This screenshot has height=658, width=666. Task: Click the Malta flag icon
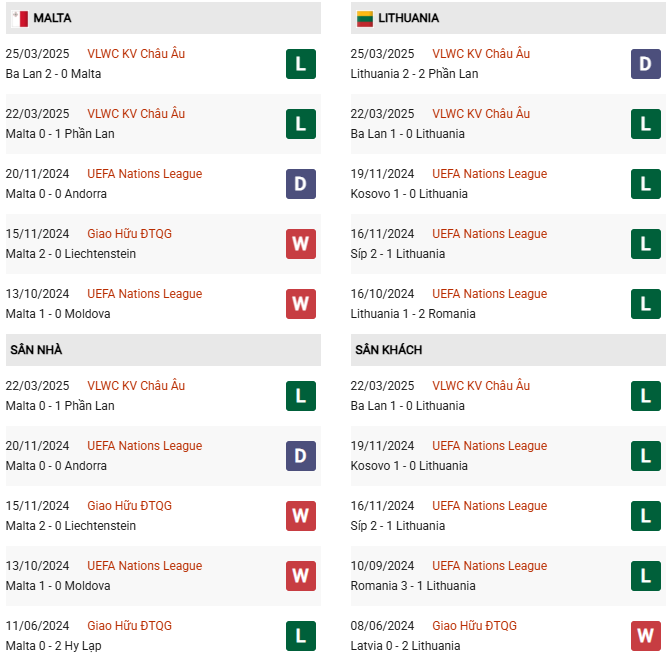click(x=19, y=18)
